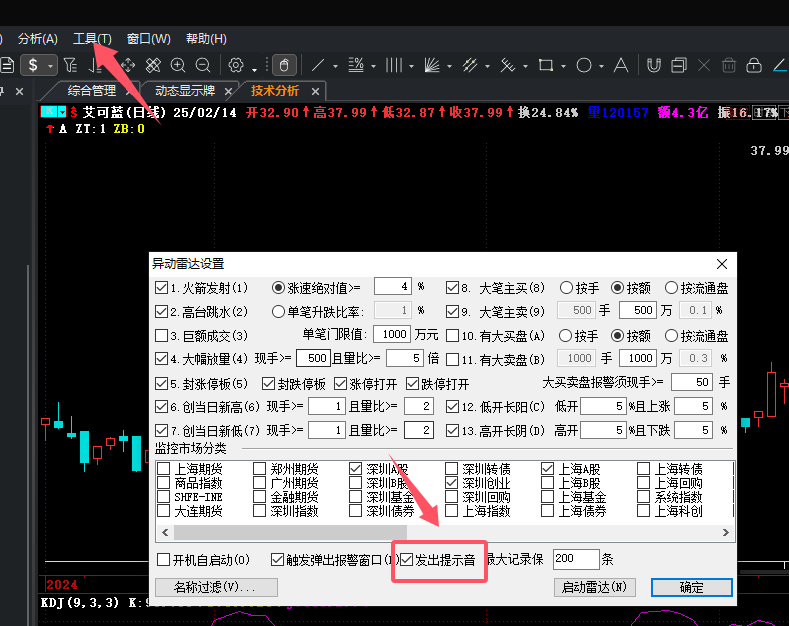This screenshot has height=626, width=789.
Task: Expand dropdown arrow next to circle tool
Action: [x=601, y=66]
